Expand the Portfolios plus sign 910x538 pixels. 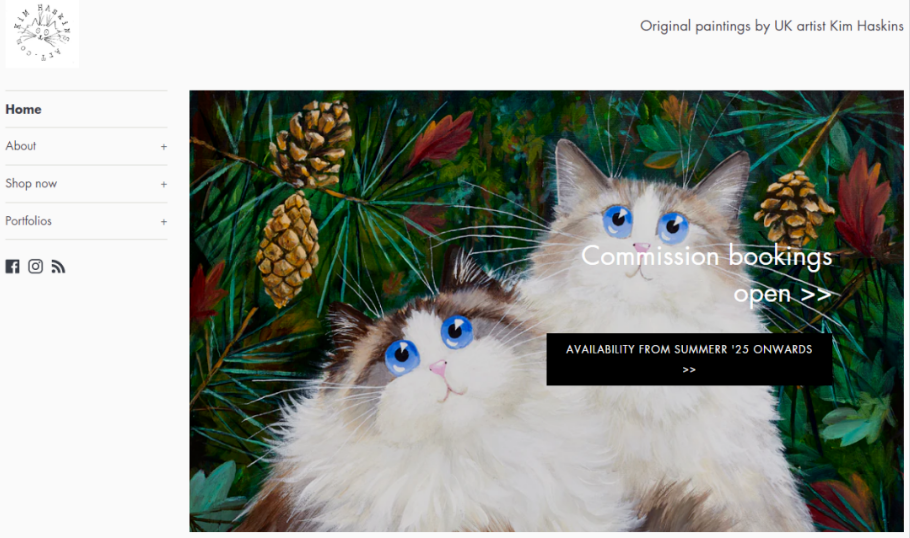(x=164, y=222)
